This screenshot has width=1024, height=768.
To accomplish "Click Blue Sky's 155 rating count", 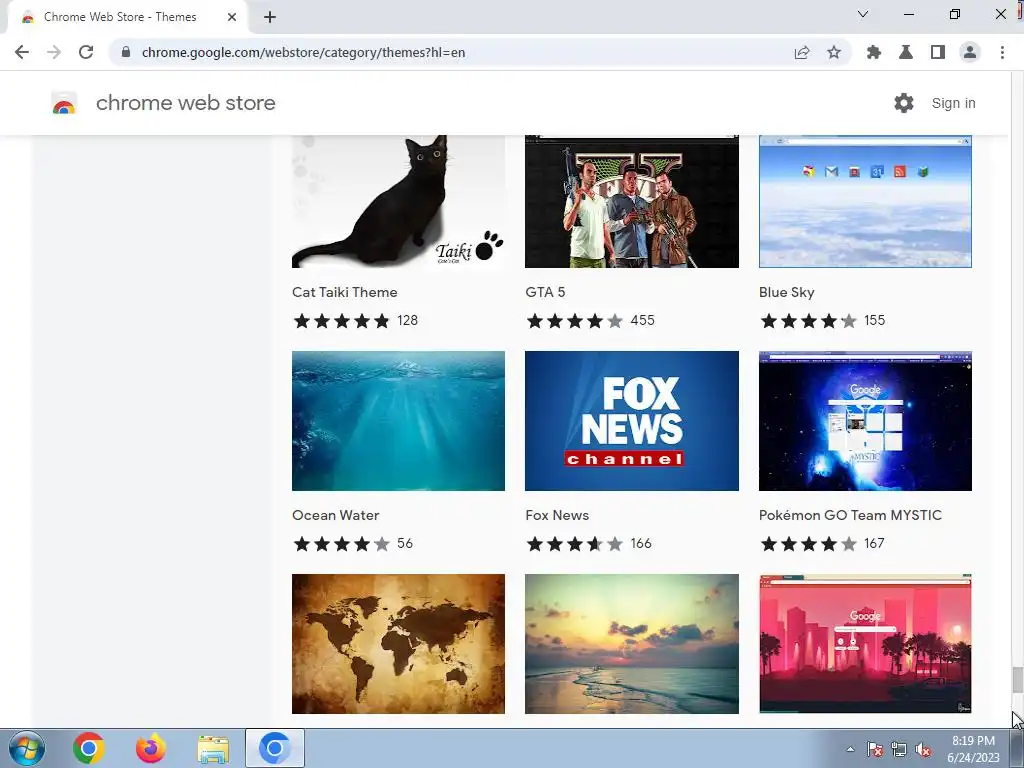I will click(874, 320).
